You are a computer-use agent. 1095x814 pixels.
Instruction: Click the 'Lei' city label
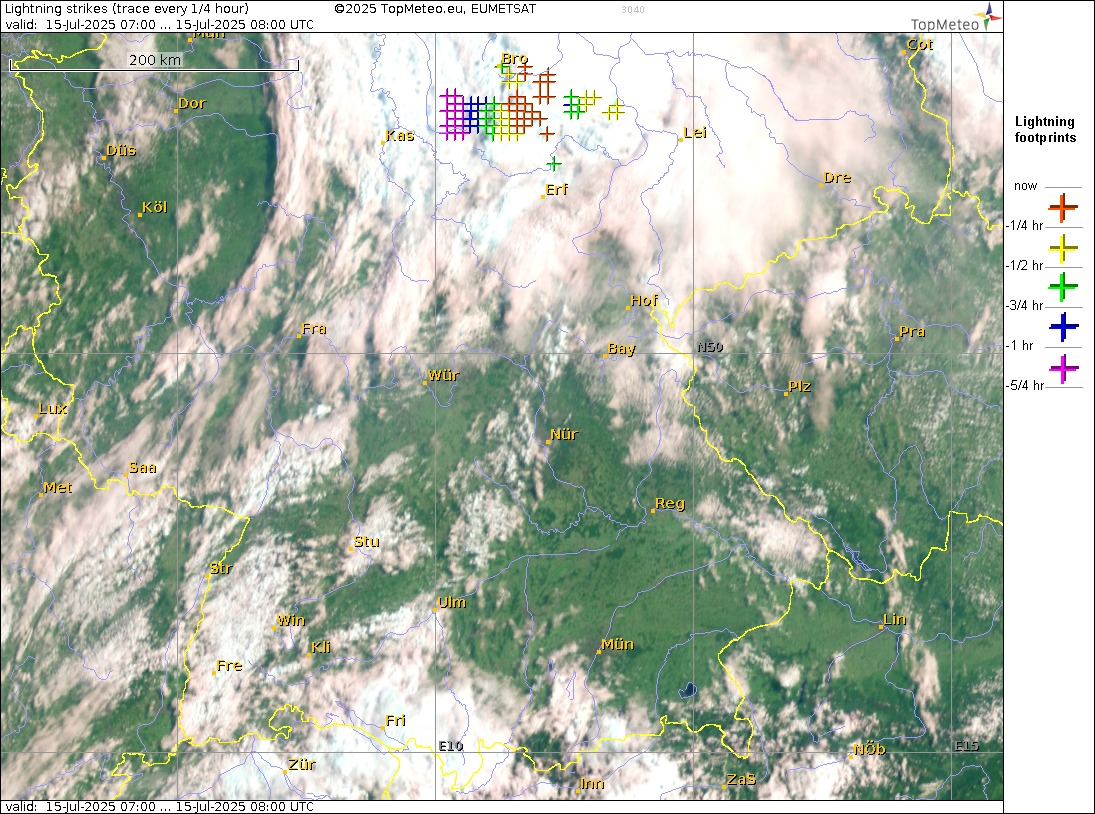point(695,133)
